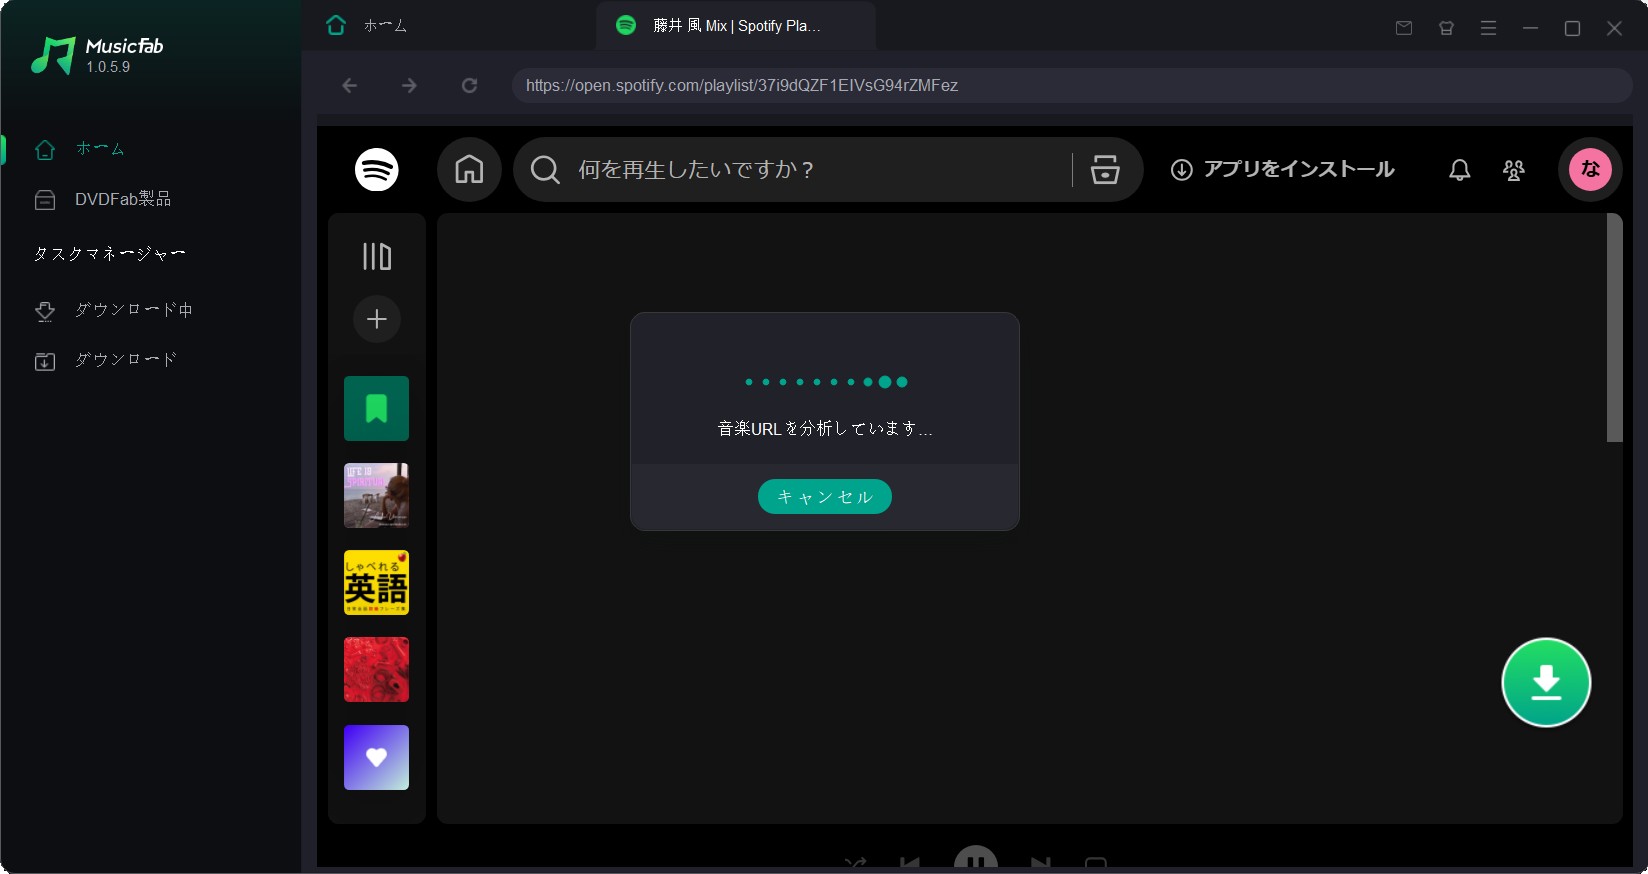Open friend activity icon
The width and height of the screenshot is (1648, 874).
tap(1514, 170)
